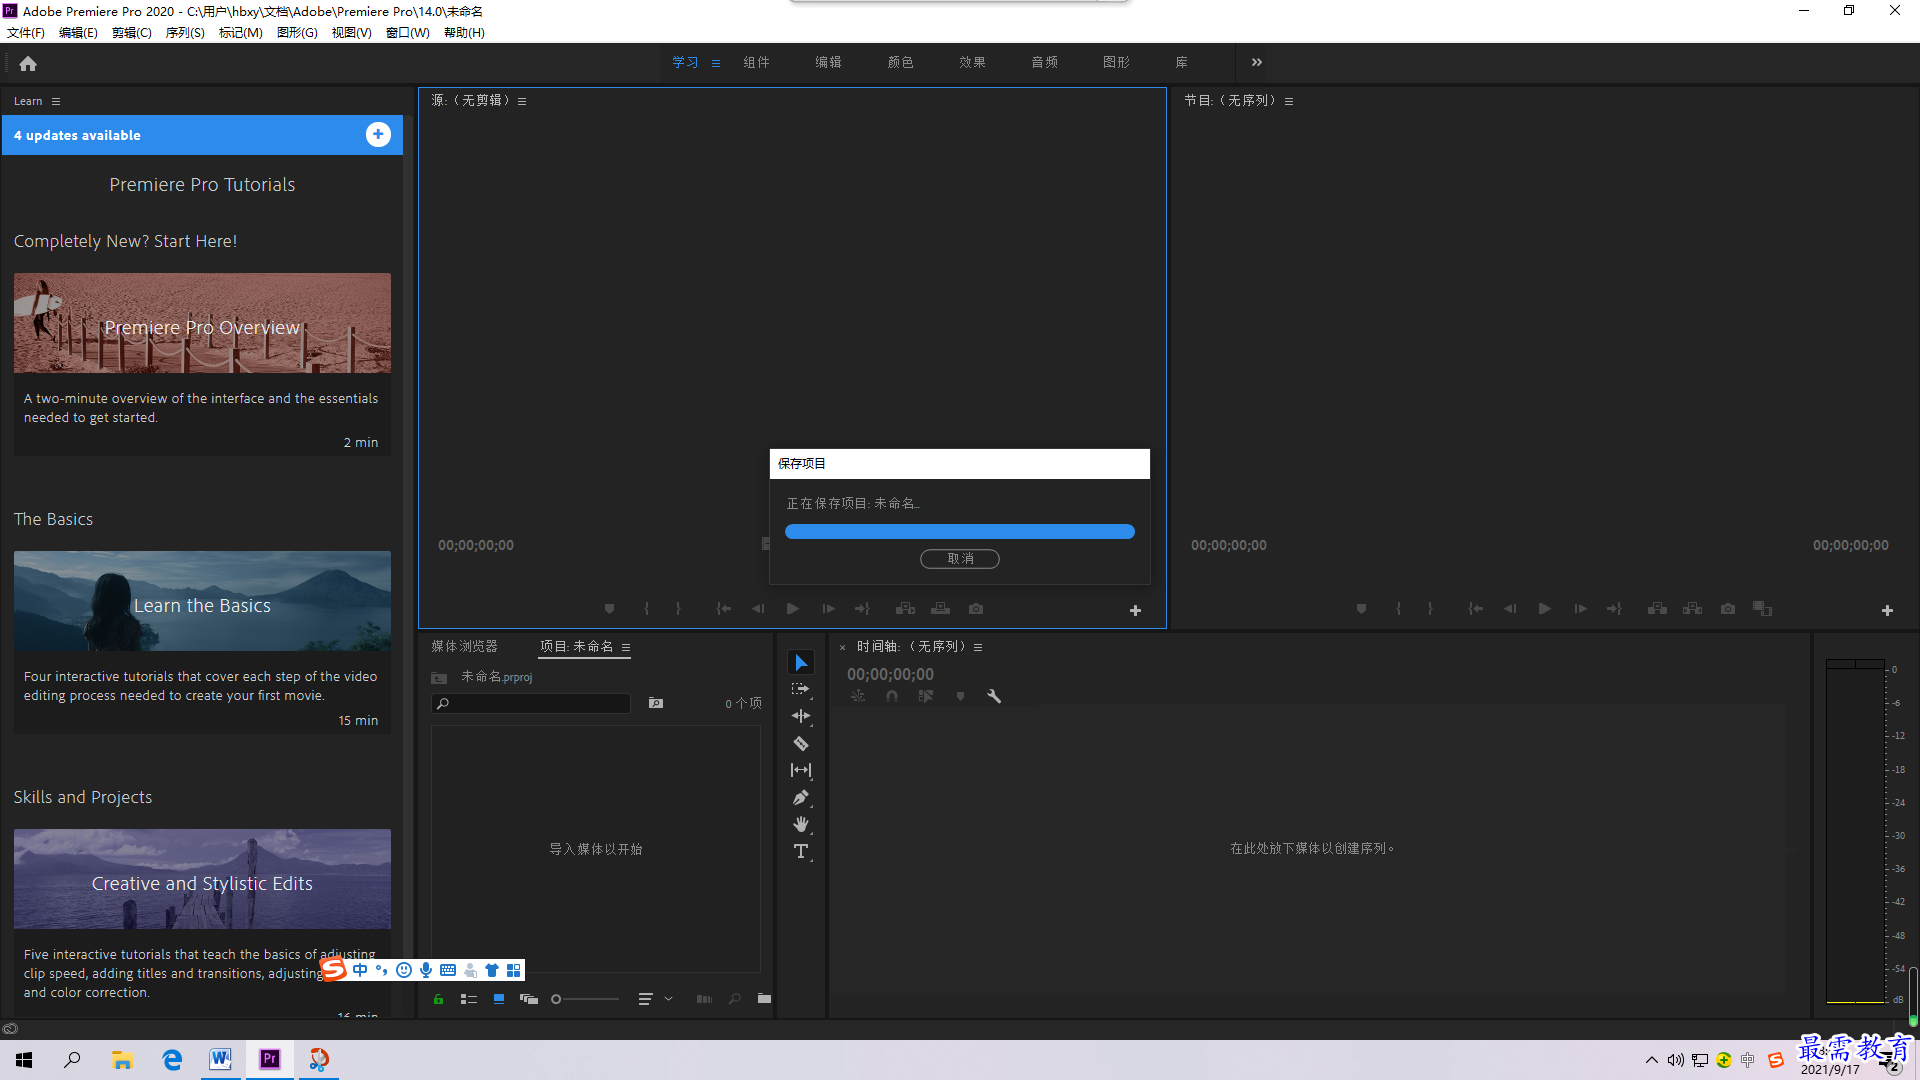Select the Track Select Forward tool
1920x1080 pixels.
tap(801, 689)
